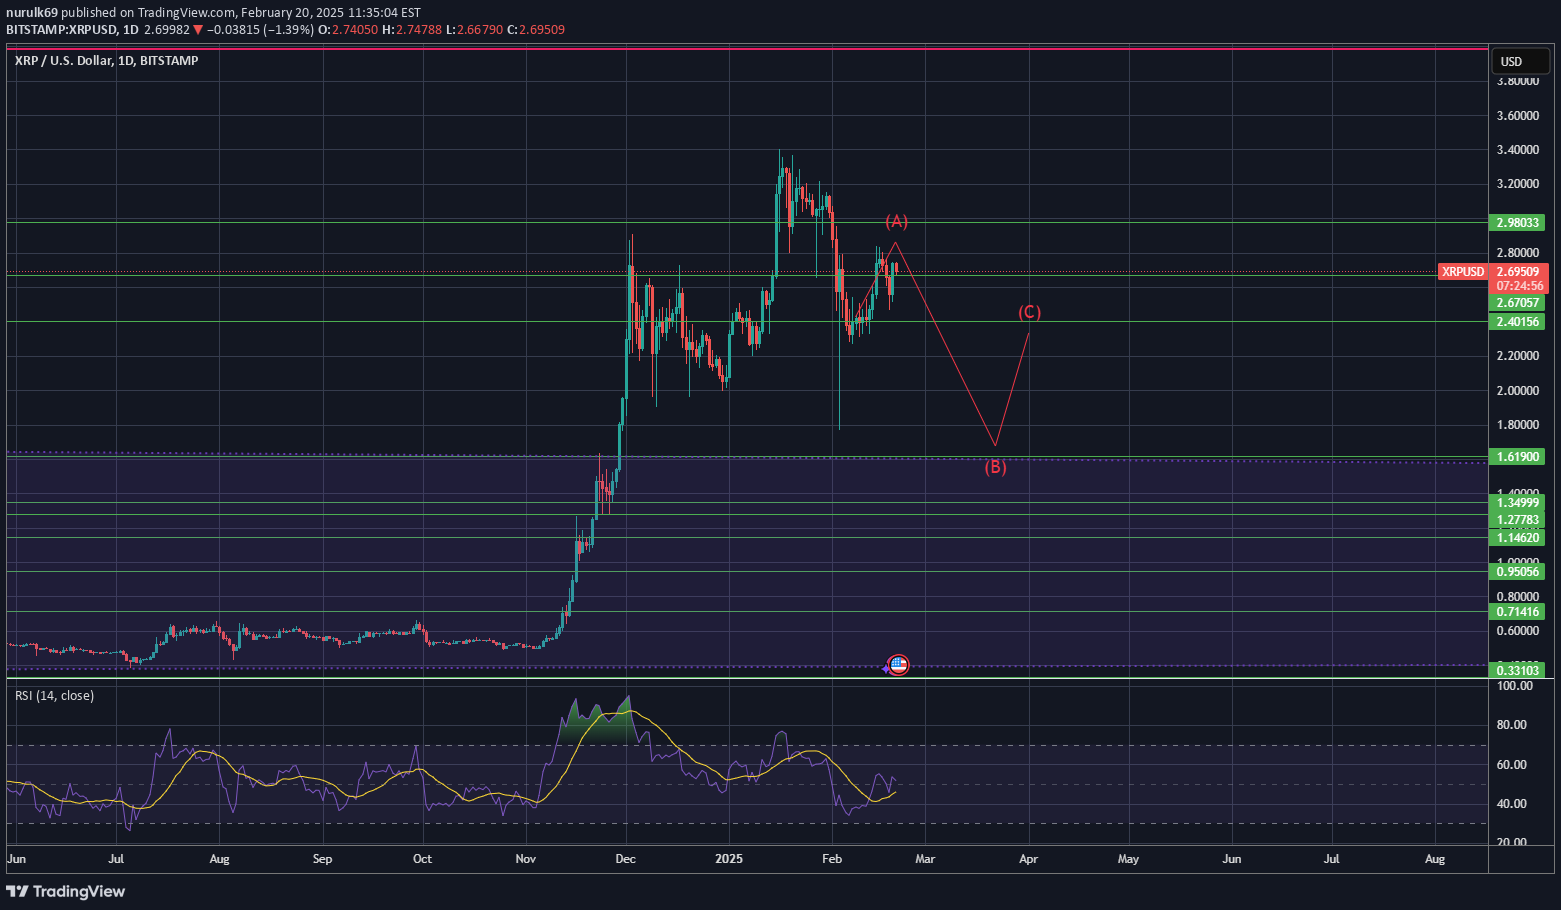Click the 2.98033 green price level label

click(1518, 223)
